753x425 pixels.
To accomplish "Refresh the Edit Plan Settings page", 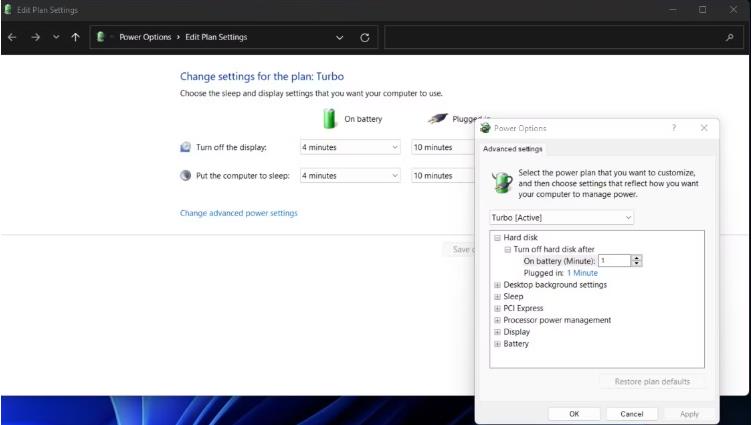I will tap(365, 37).
